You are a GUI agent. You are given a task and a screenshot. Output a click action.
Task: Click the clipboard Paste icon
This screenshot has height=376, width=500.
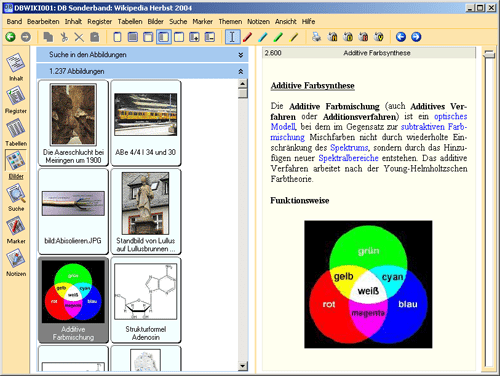click(x=95, y=37)
